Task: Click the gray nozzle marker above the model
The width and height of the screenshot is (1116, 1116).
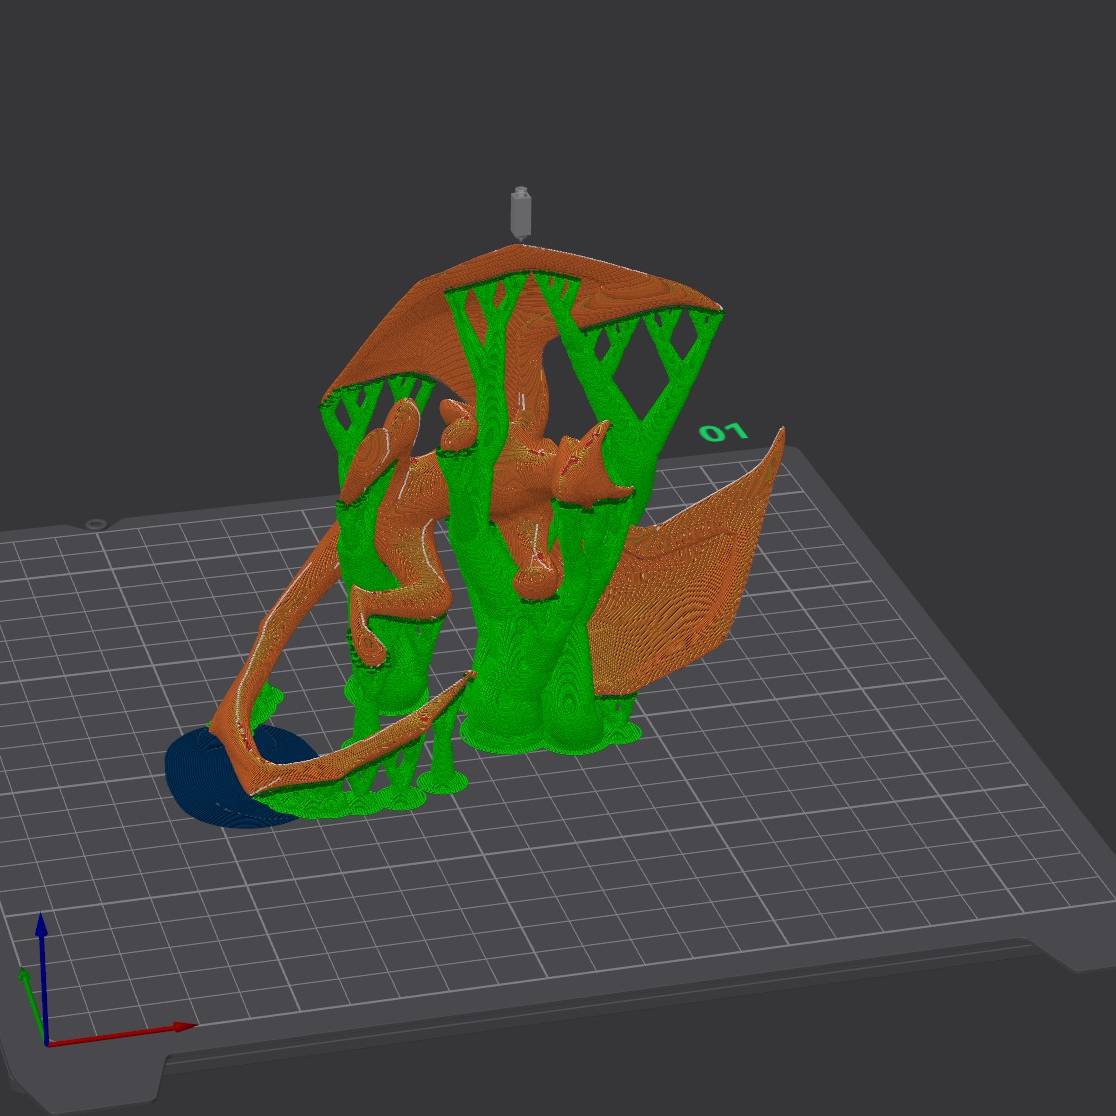Action: pyautogui.click(x=521, y=213)
